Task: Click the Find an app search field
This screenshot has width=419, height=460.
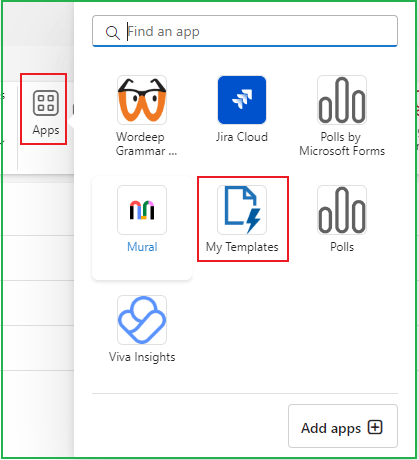Action: click(x=245, y=31)
